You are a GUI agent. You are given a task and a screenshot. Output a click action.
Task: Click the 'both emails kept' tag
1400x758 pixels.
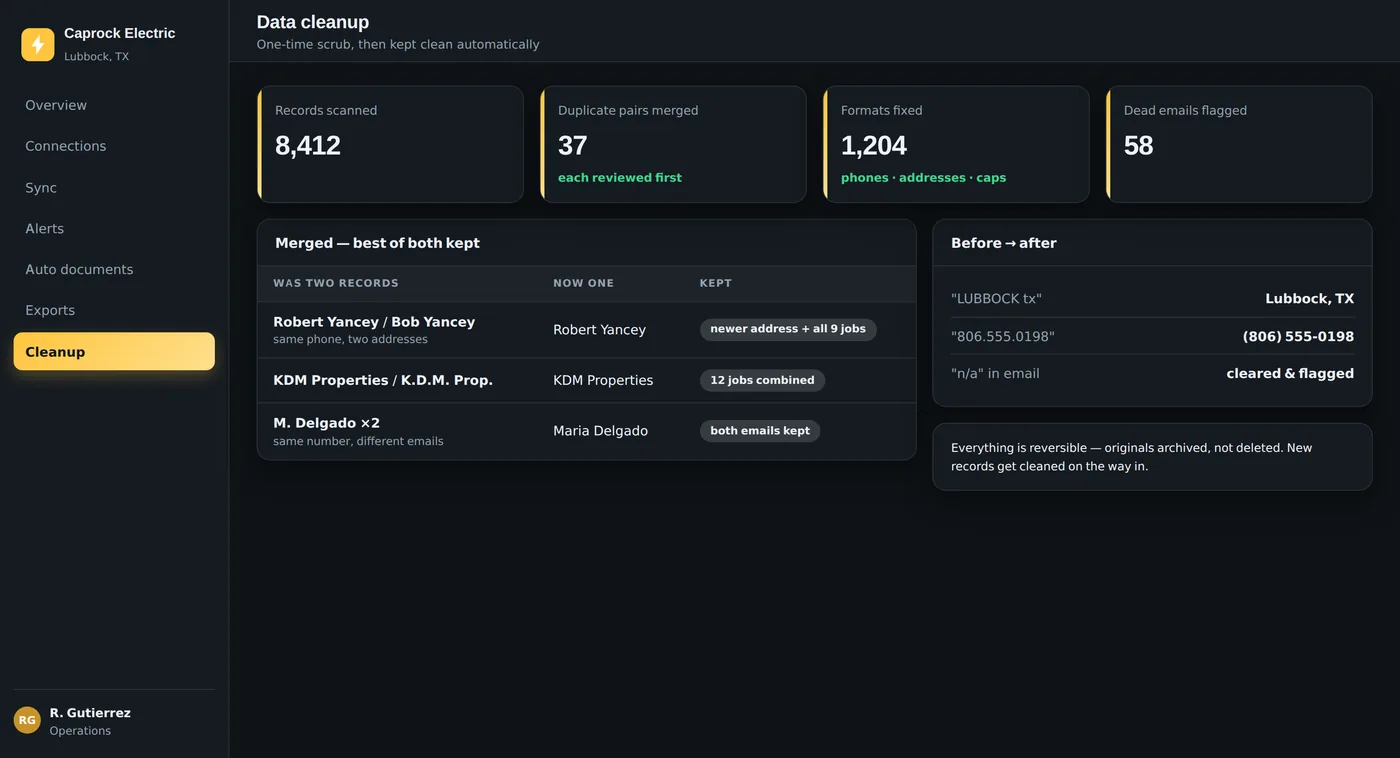(x=760, y=431)
